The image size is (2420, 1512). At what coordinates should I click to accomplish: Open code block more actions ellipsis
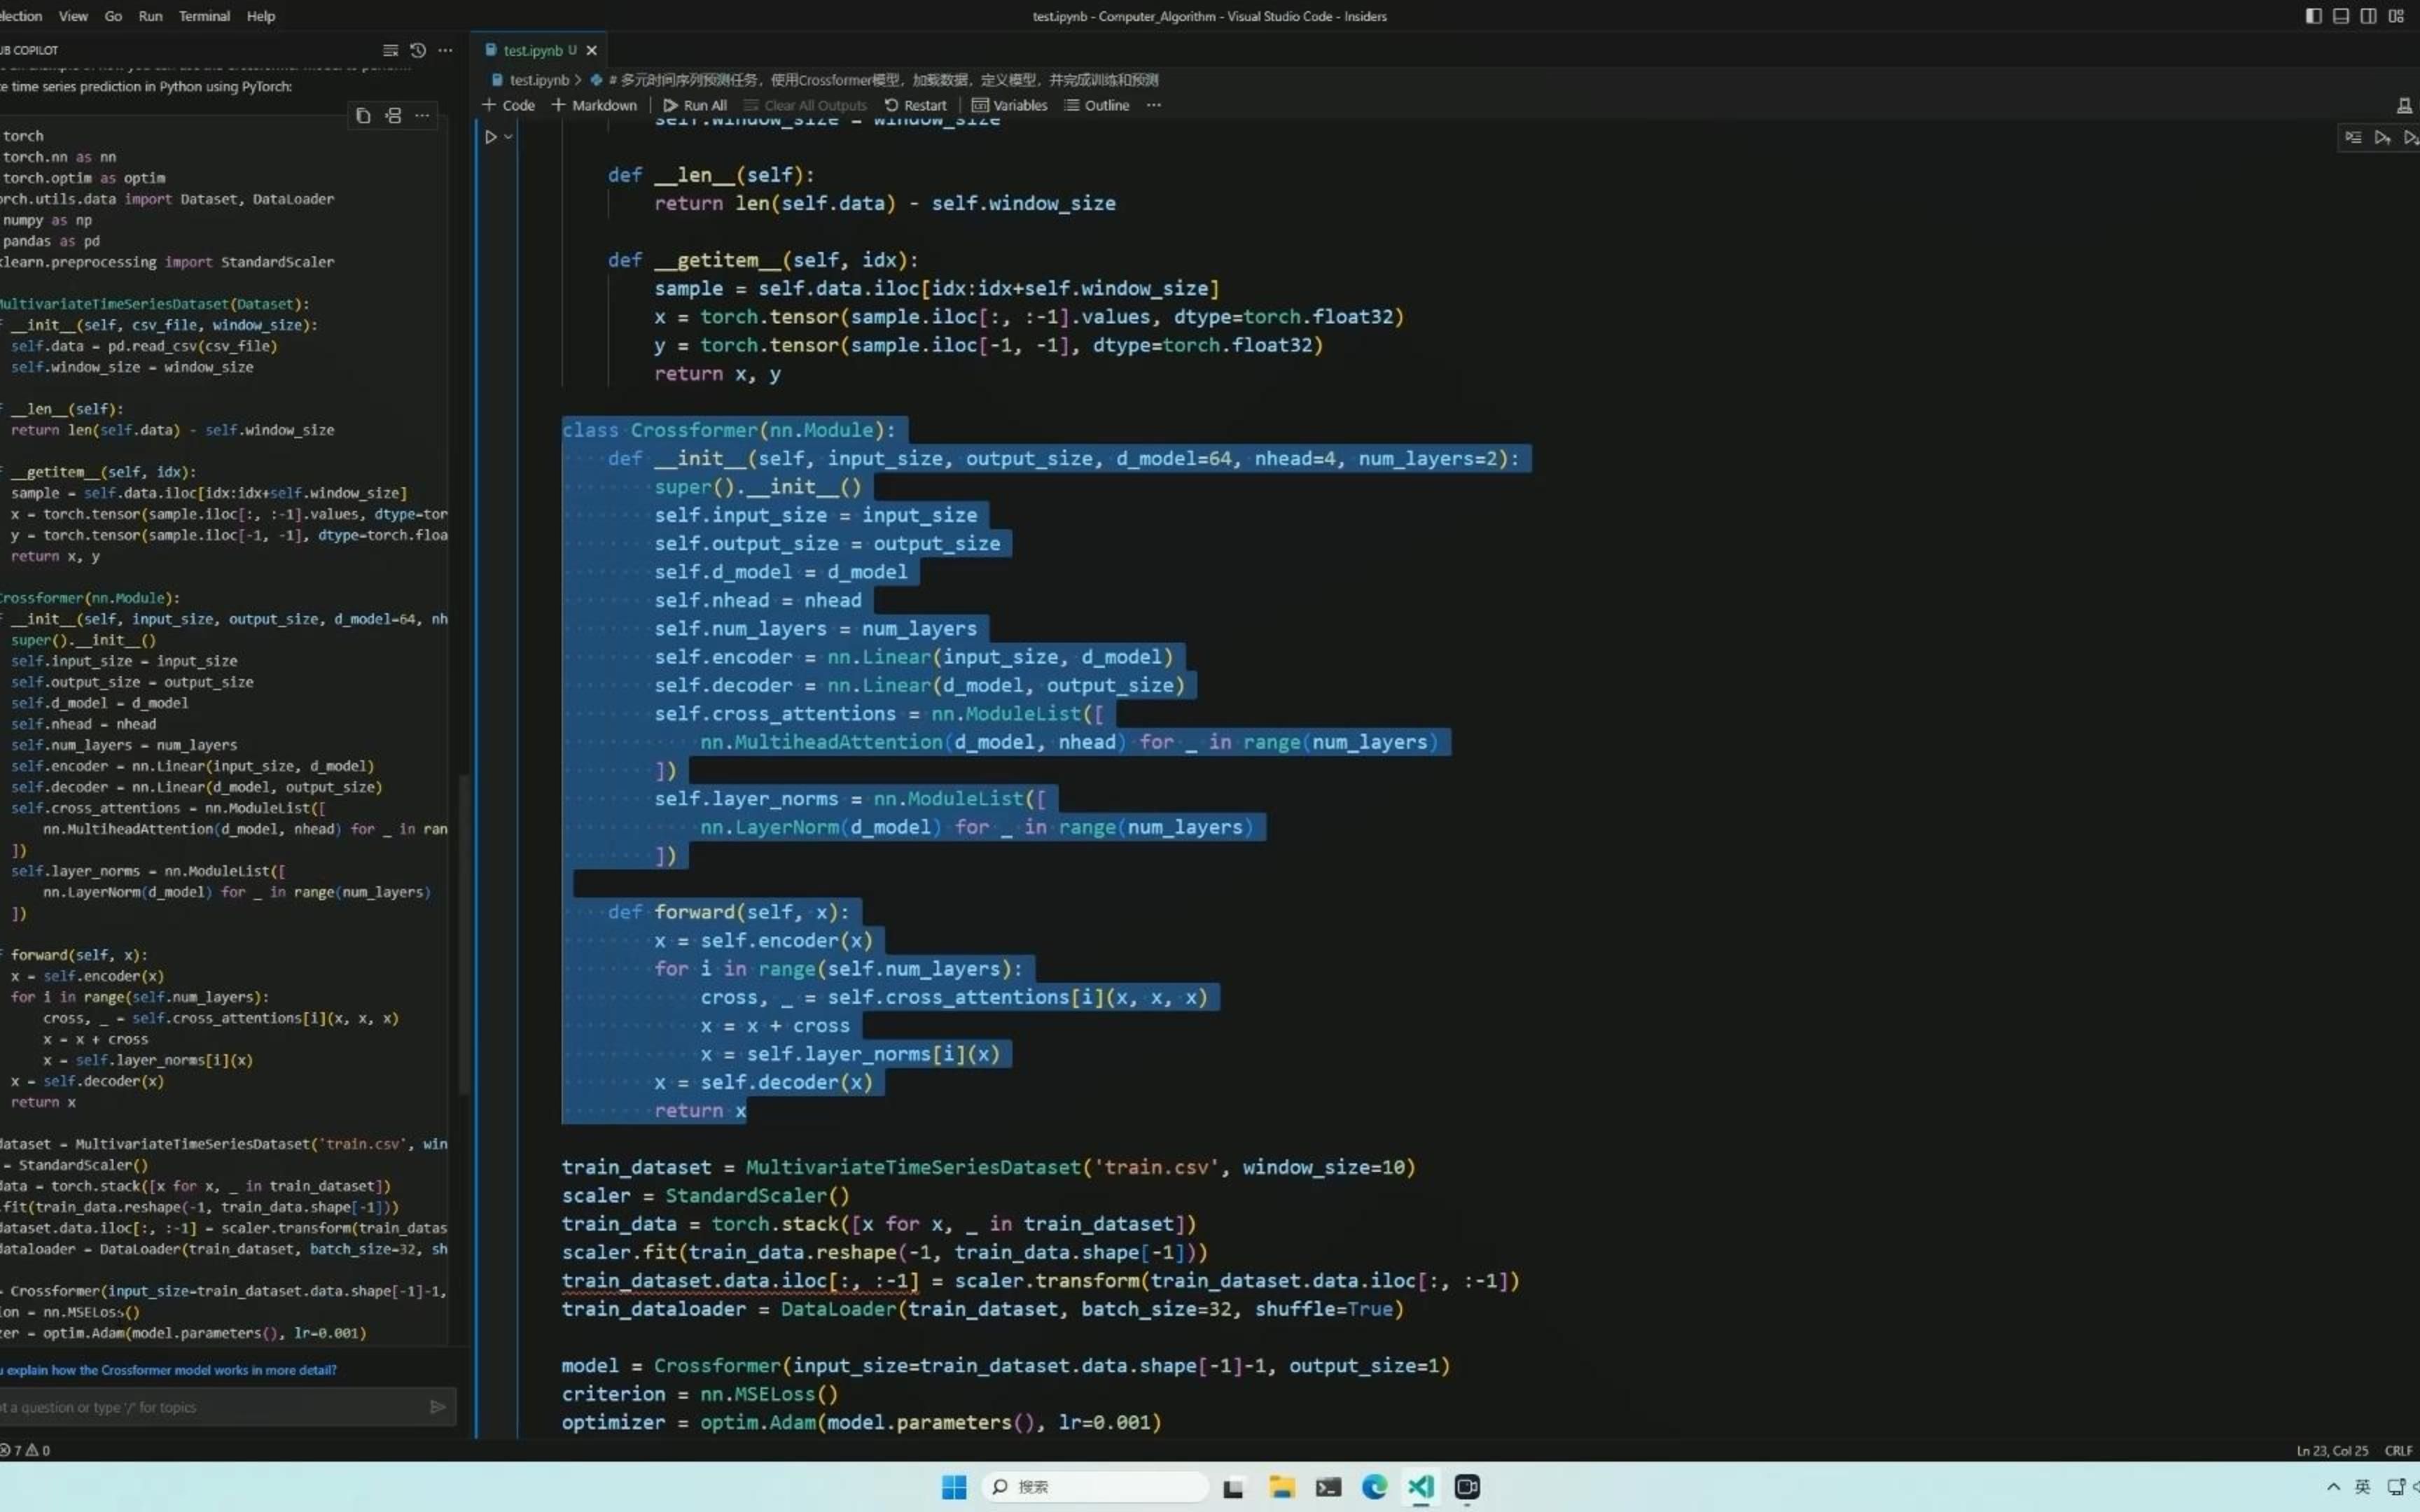click(x=422, y=116)
